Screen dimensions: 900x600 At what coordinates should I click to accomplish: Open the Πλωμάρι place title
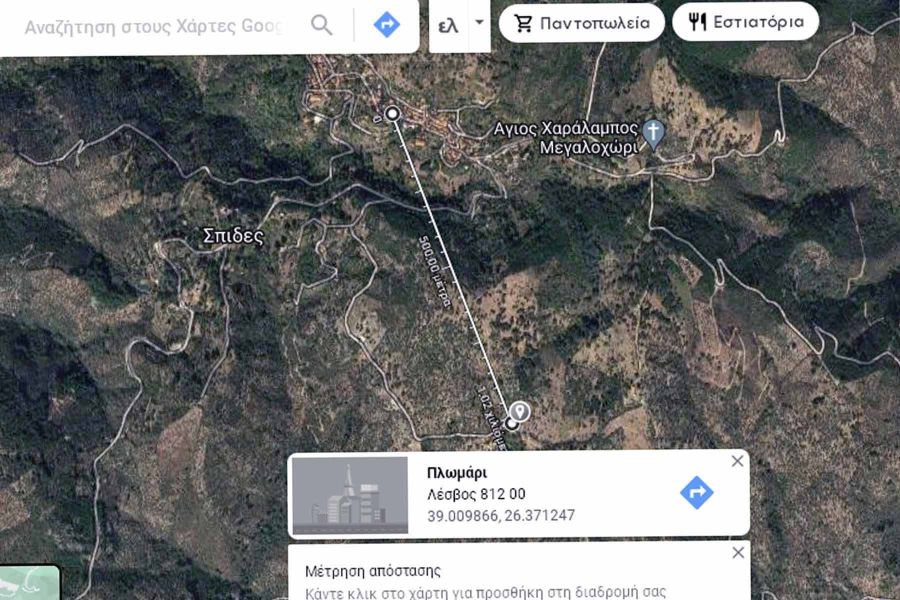coord(457,473)
